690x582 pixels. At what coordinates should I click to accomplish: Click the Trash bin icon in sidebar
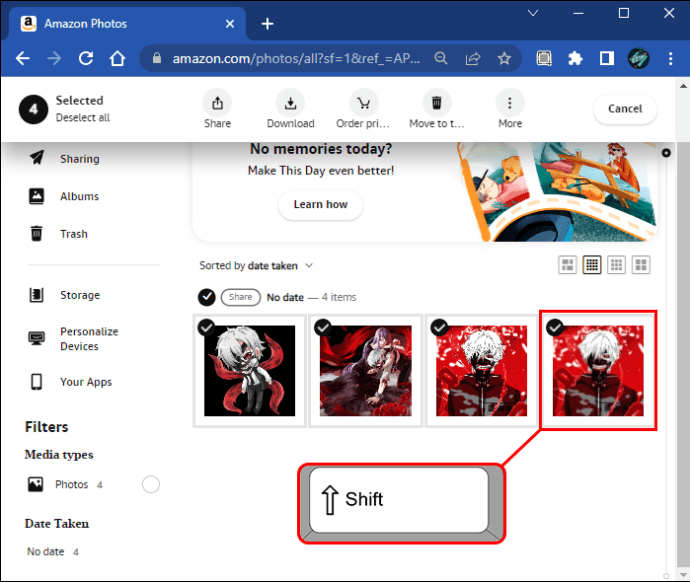[37, 233]
